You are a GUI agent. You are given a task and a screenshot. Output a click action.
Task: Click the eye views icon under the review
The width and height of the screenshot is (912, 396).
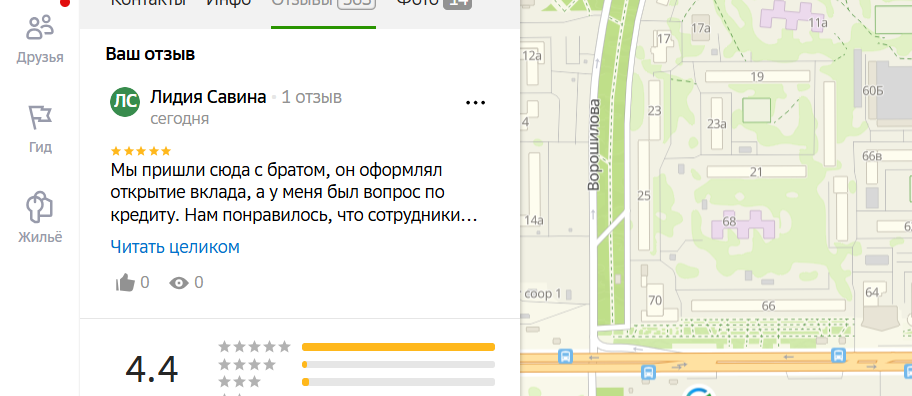point(179,283)
